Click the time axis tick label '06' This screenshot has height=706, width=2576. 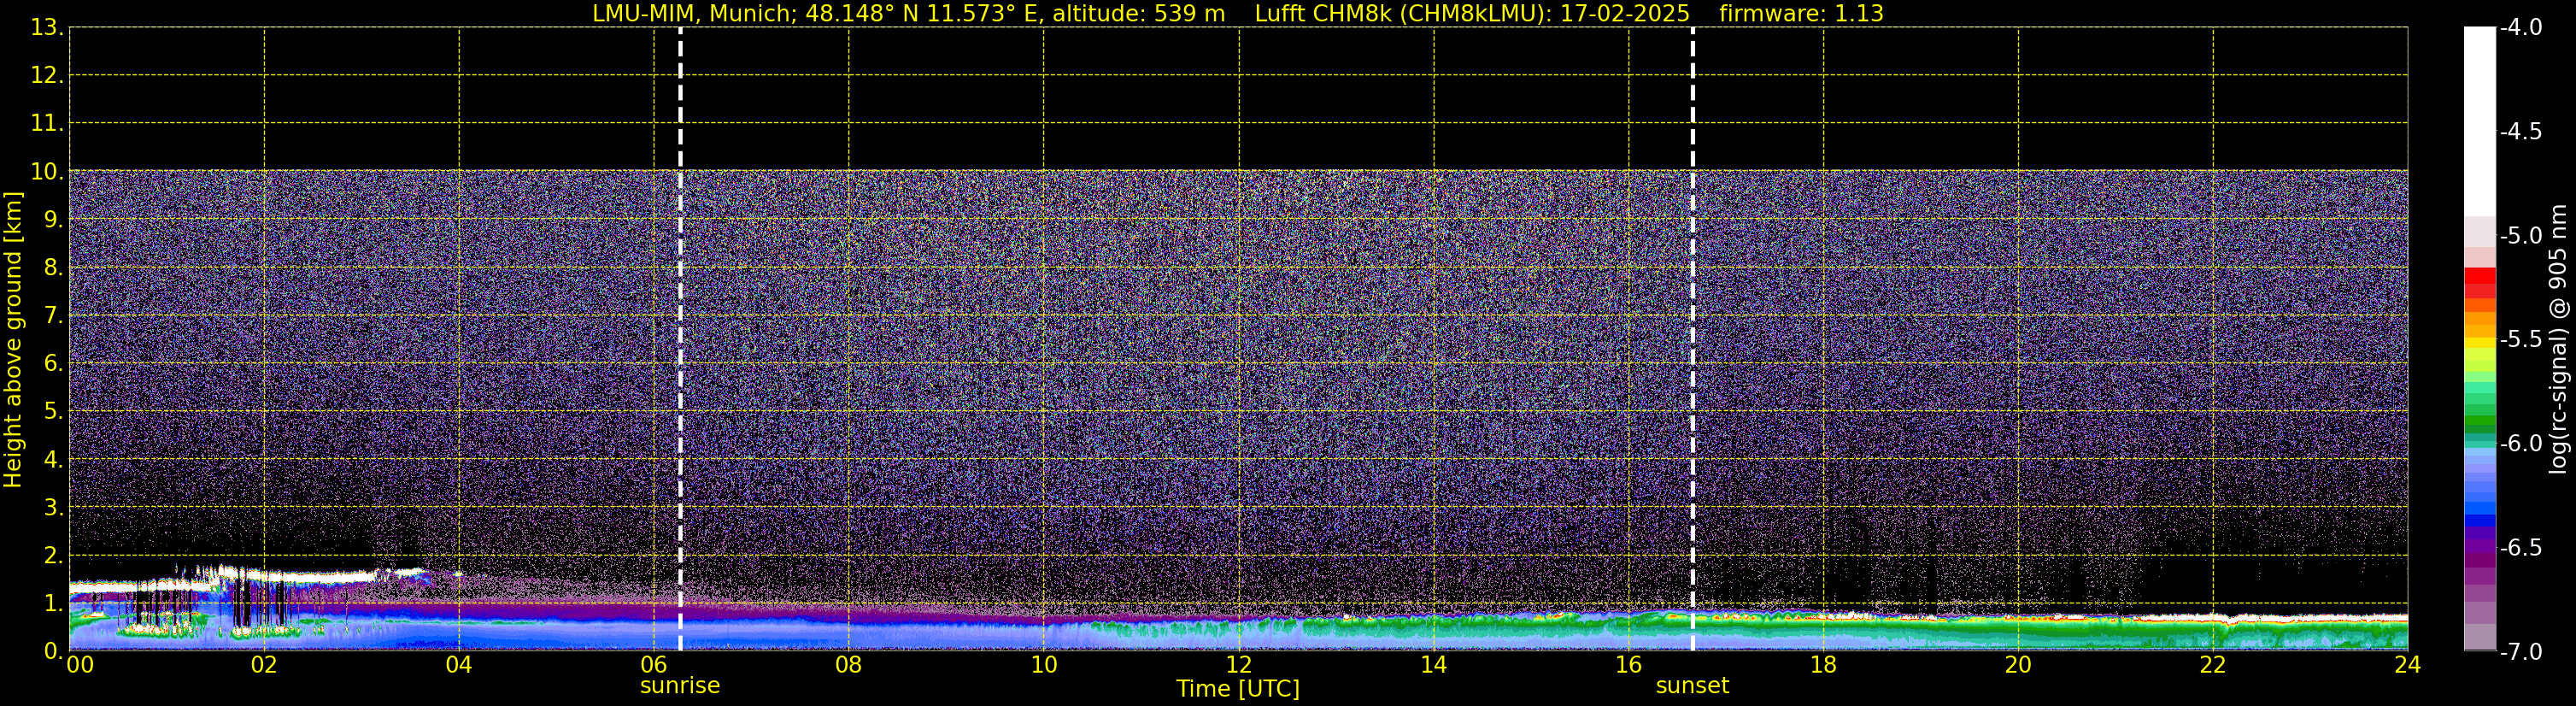pos(654,665)
